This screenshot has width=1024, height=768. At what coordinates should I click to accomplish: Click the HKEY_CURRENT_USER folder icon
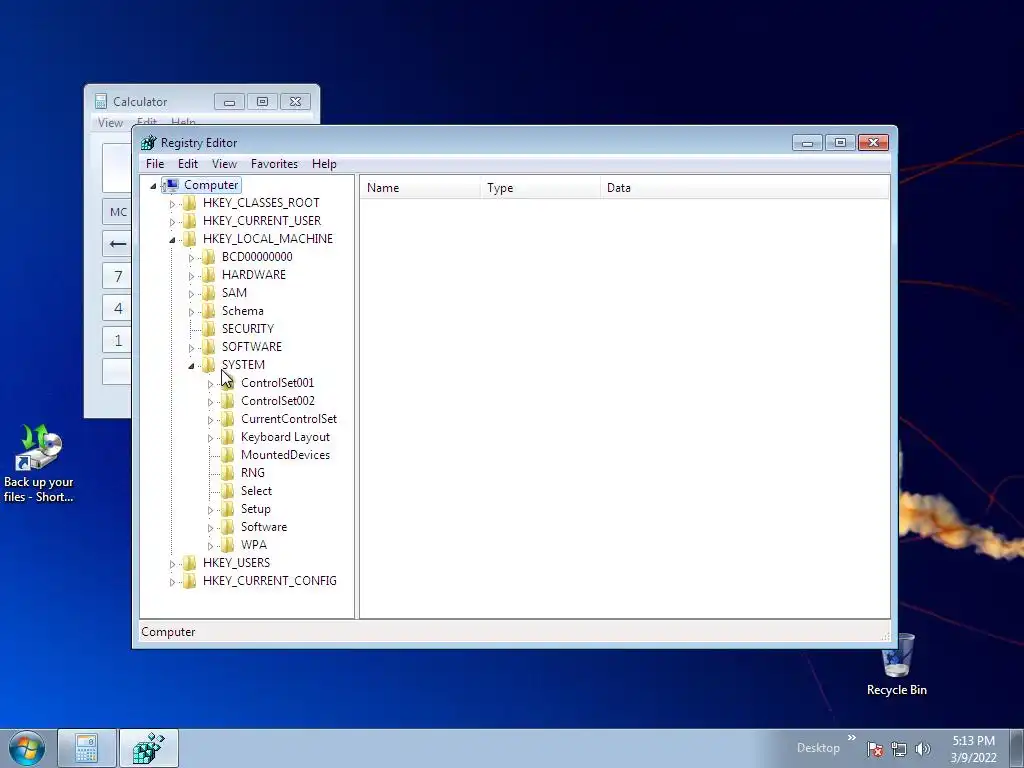(x=189, y=221)
